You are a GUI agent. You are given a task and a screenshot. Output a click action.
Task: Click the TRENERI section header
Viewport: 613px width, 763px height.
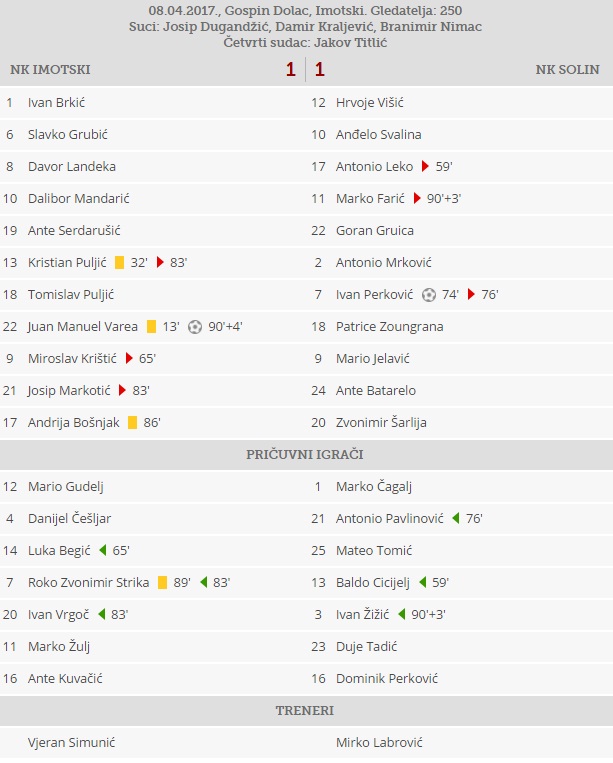pyautogui.click(x=305, y=710)
